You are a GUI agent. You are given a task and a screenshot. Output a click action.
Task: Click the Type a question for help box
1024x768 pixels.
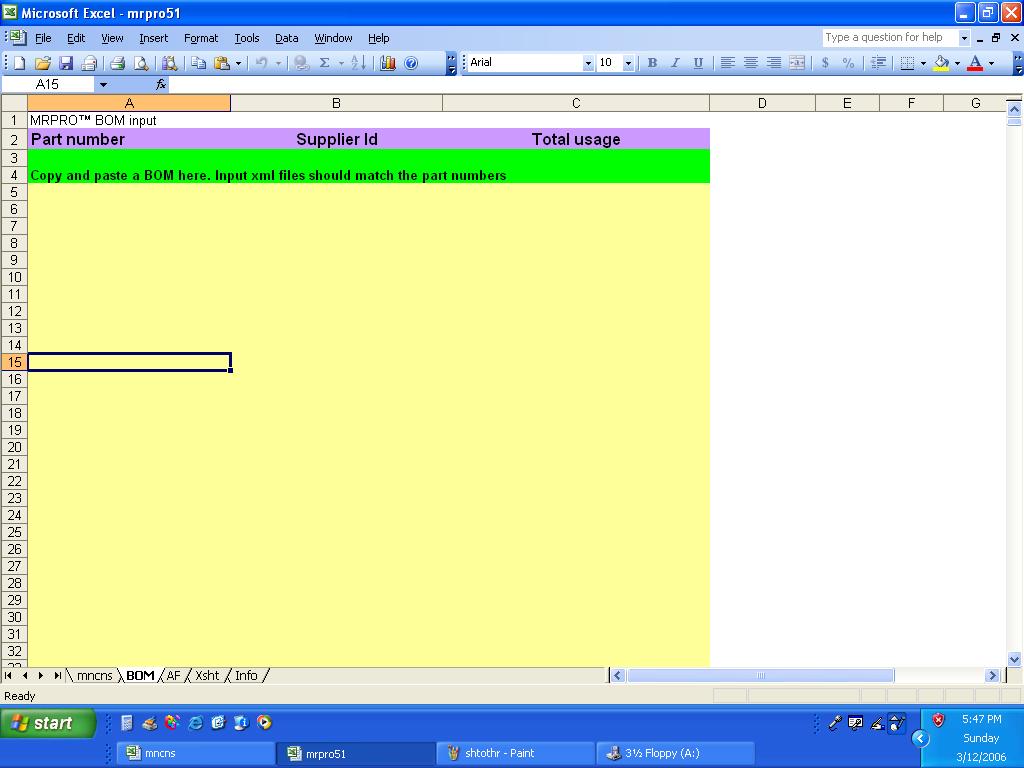tap(889, 37)
